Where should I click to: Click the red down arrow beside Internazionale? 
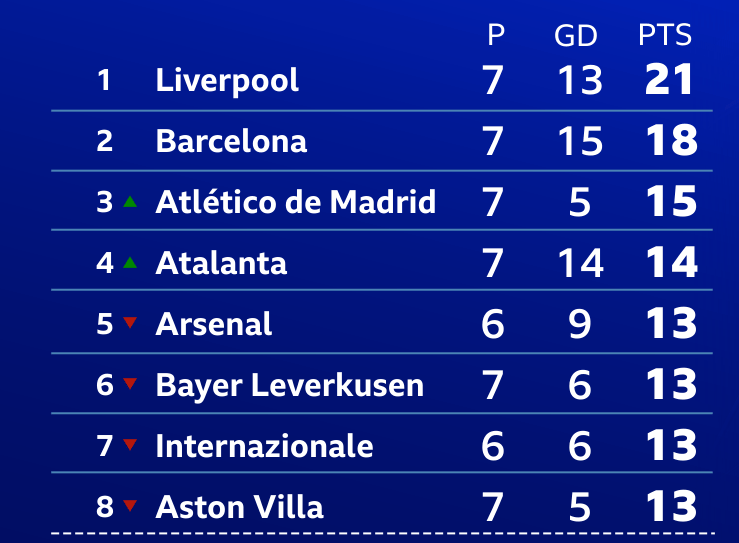(x=129, y=445)
